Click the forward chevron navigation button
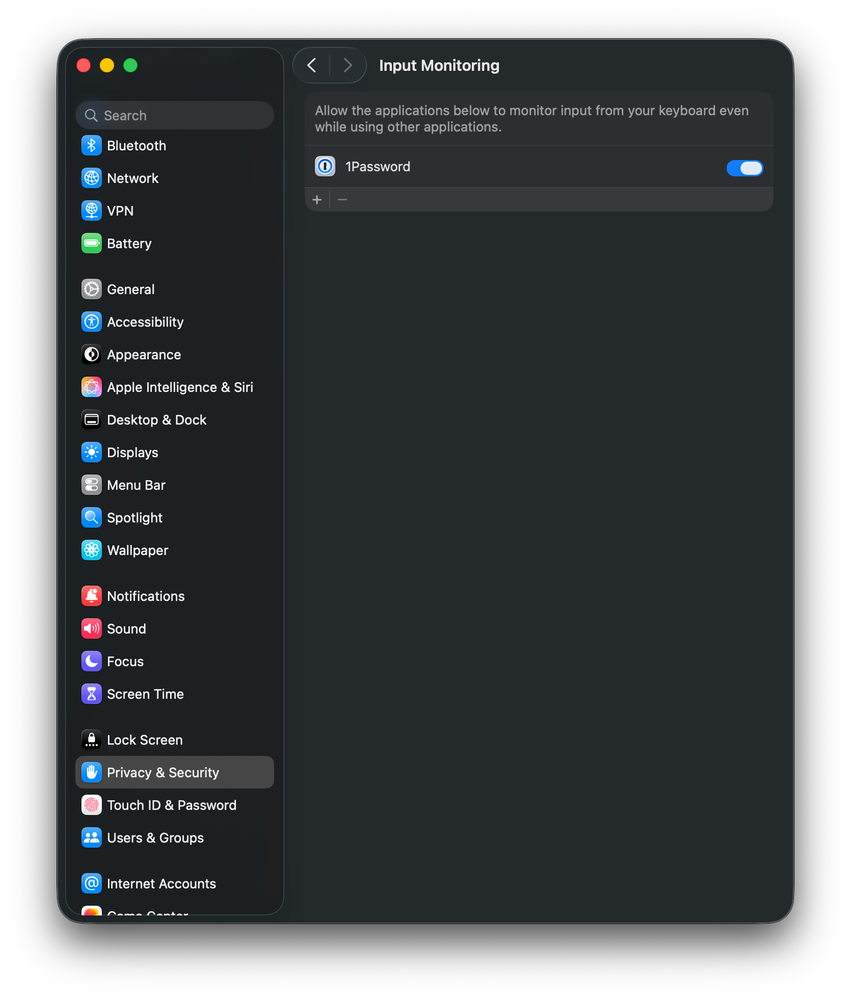The image size is (851, 999). [347, 65]
